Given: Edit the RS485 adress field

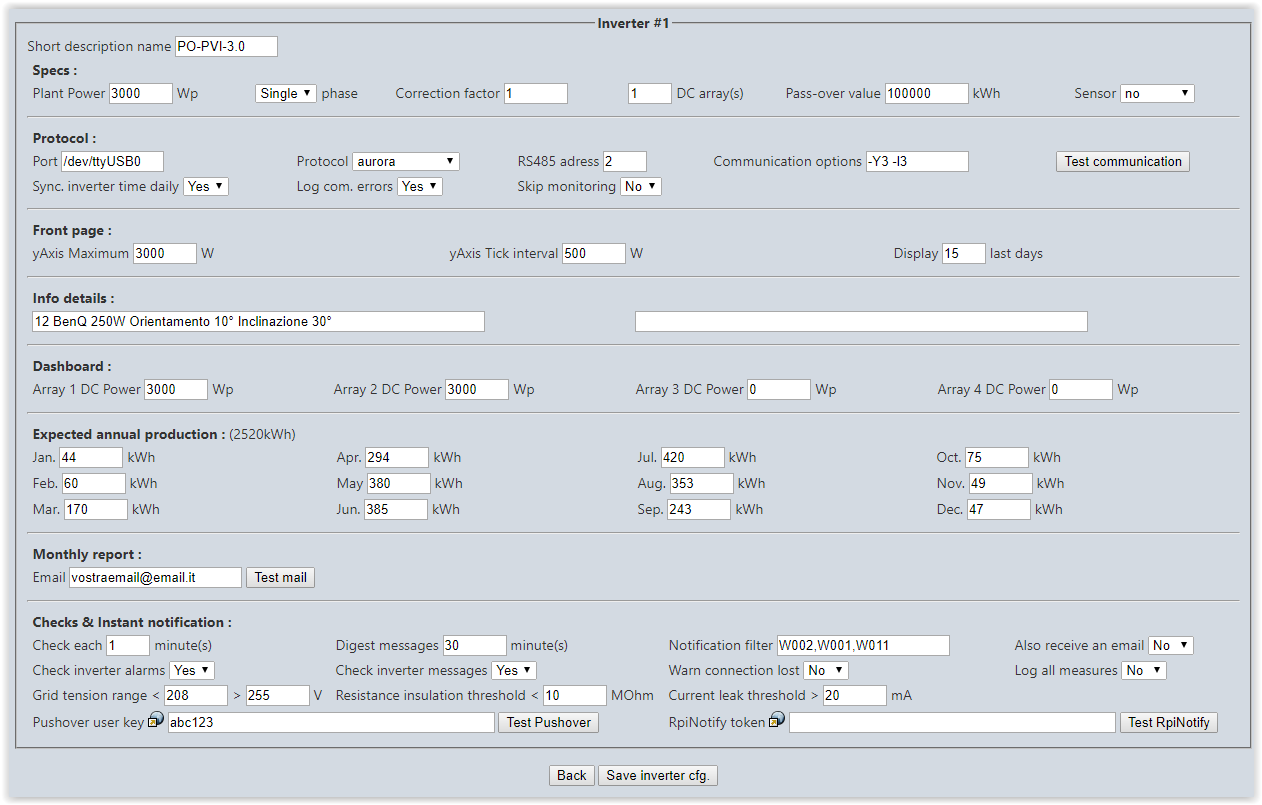Looking at the screenshot, I should point(625,161).
